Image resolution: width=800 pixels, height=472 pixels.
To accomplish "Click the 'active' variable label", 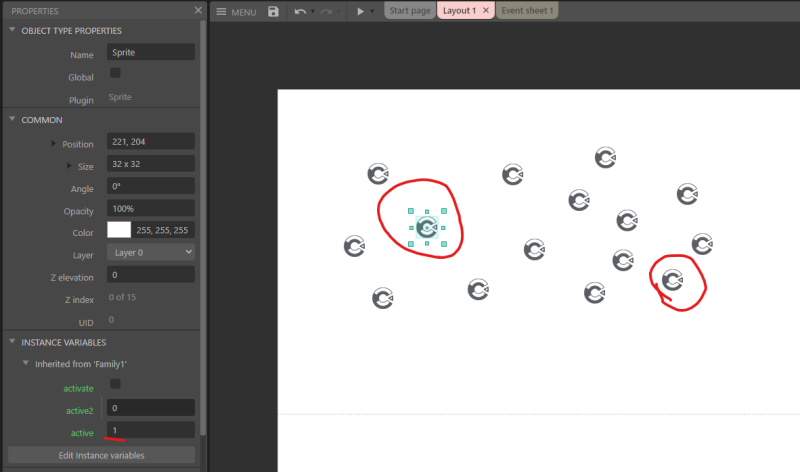I will [82, 433].
